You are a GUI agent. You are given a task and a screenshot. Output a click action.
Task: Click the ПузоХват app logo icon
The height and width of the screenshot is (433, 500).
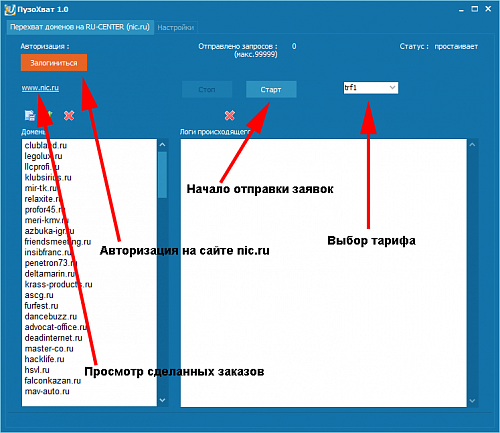tap(10, 9)
